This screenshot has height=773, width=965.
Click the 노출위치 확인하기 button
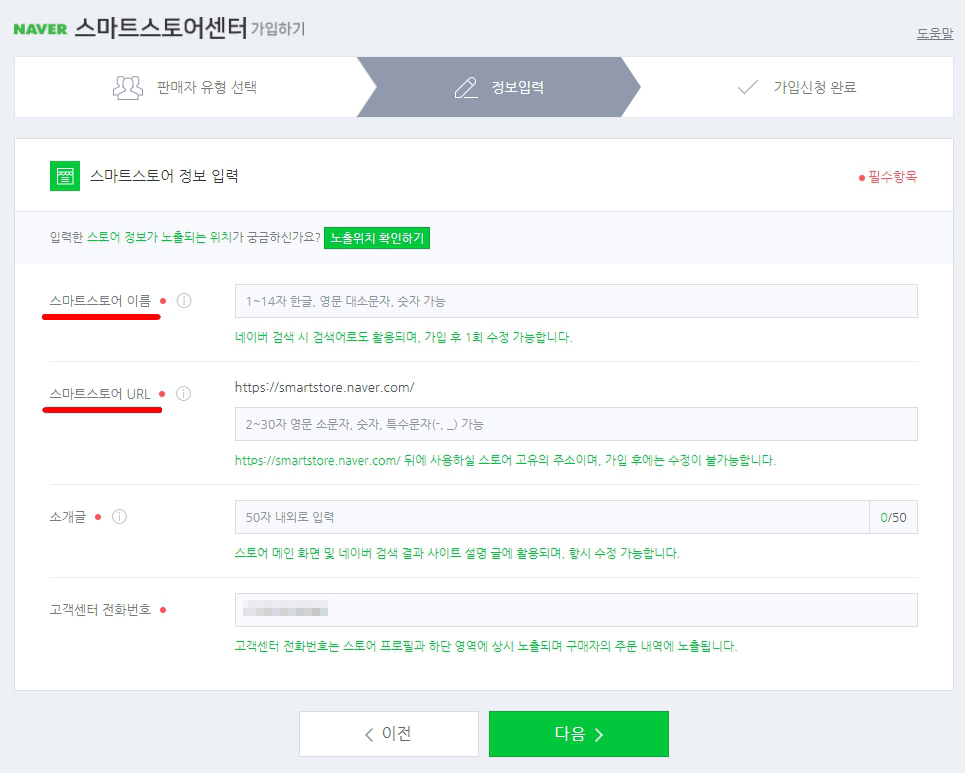pos(377,238)
